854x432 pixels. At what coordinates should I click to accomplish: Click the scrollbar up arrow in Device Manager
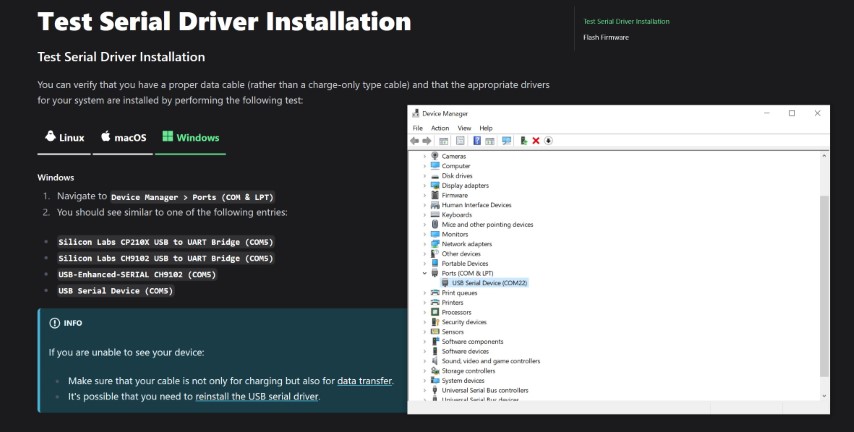(824, 156)
